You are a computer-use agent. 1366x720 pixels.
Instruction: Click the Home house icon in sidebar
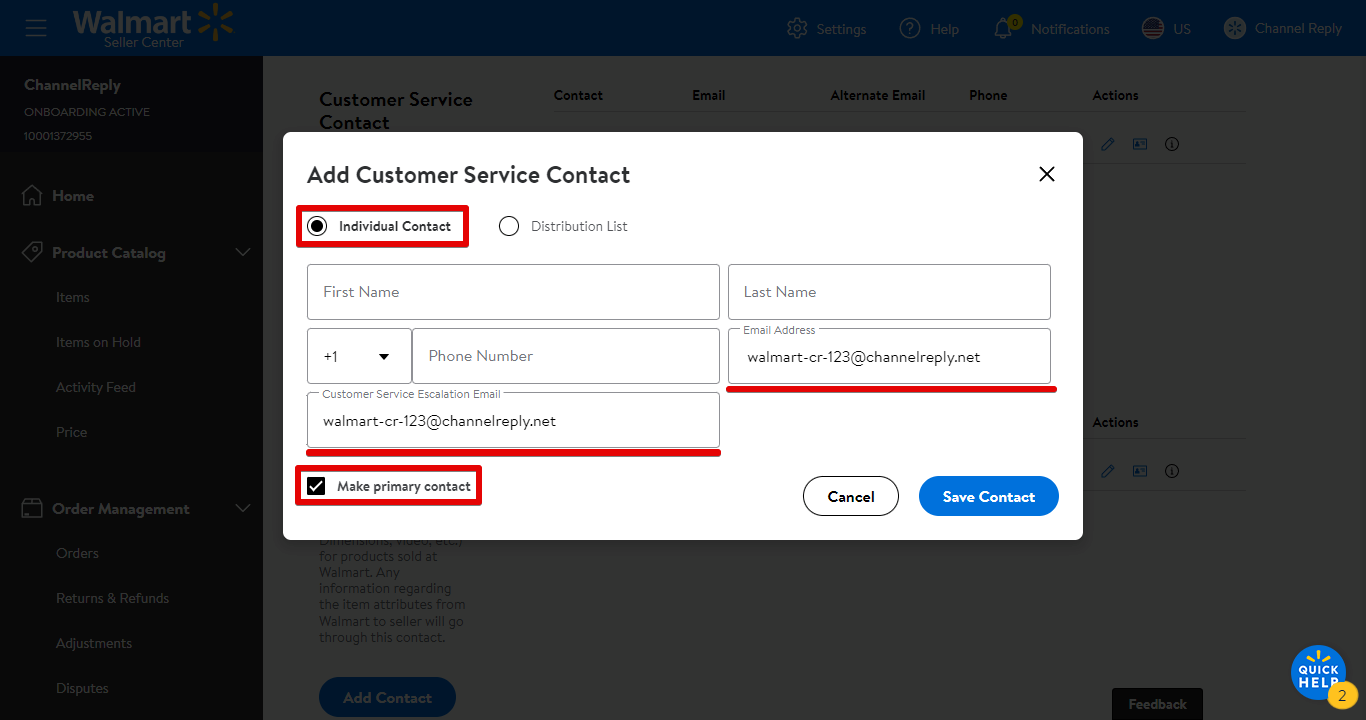[x=32, y=196]
